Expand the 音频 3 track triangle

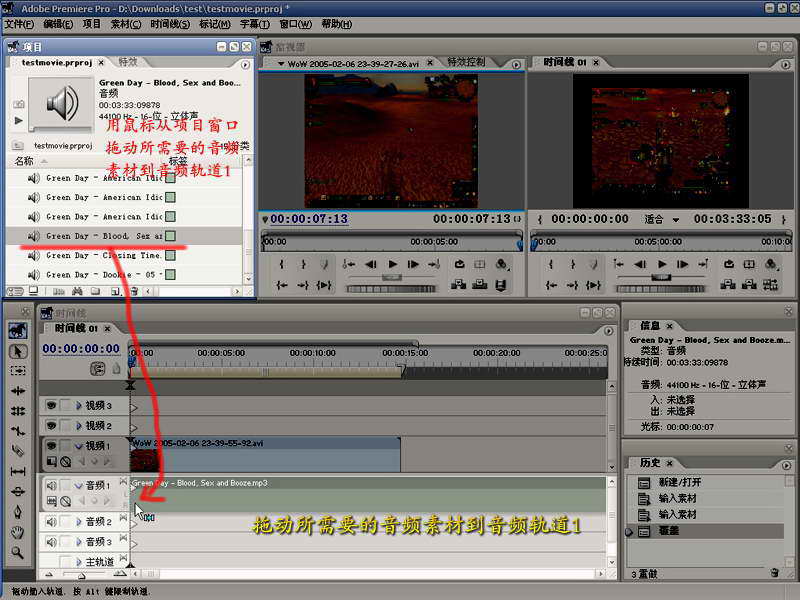click(79, 541)
